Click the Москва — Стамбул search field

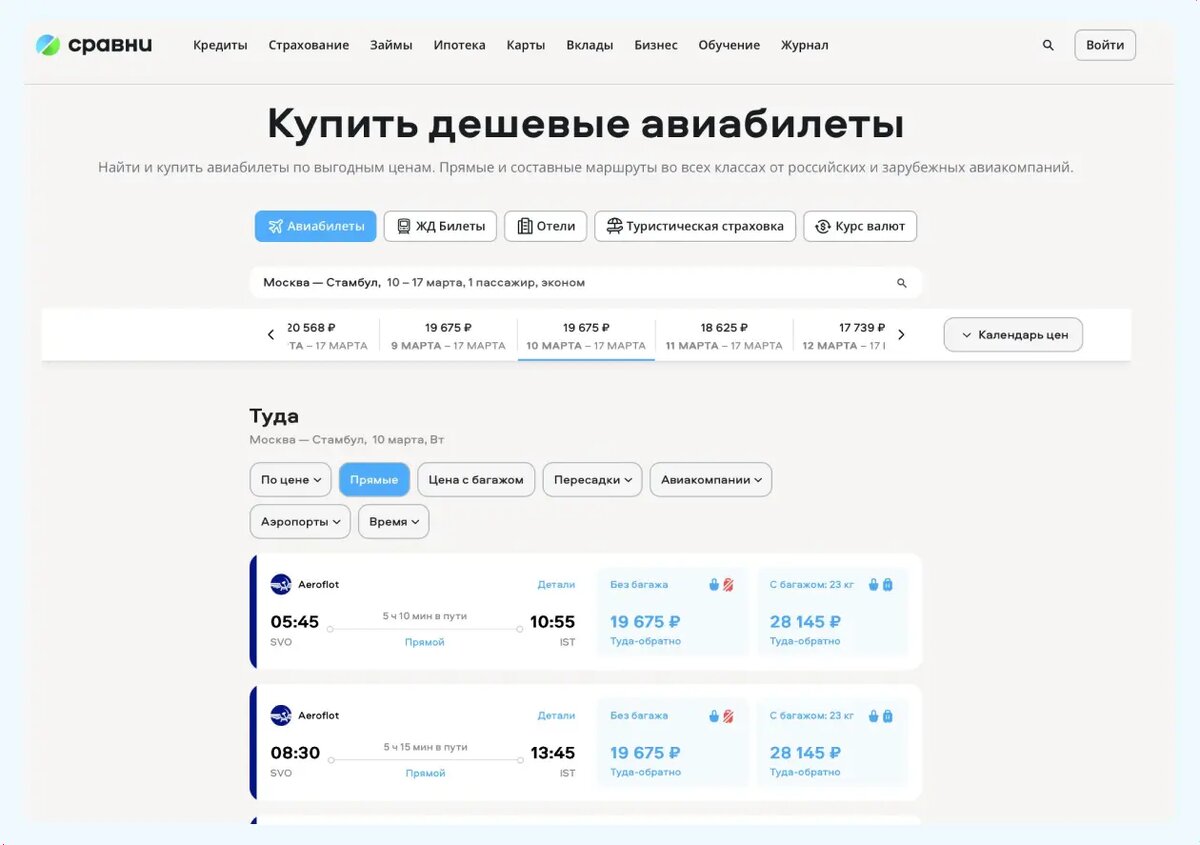pos(585,283)
